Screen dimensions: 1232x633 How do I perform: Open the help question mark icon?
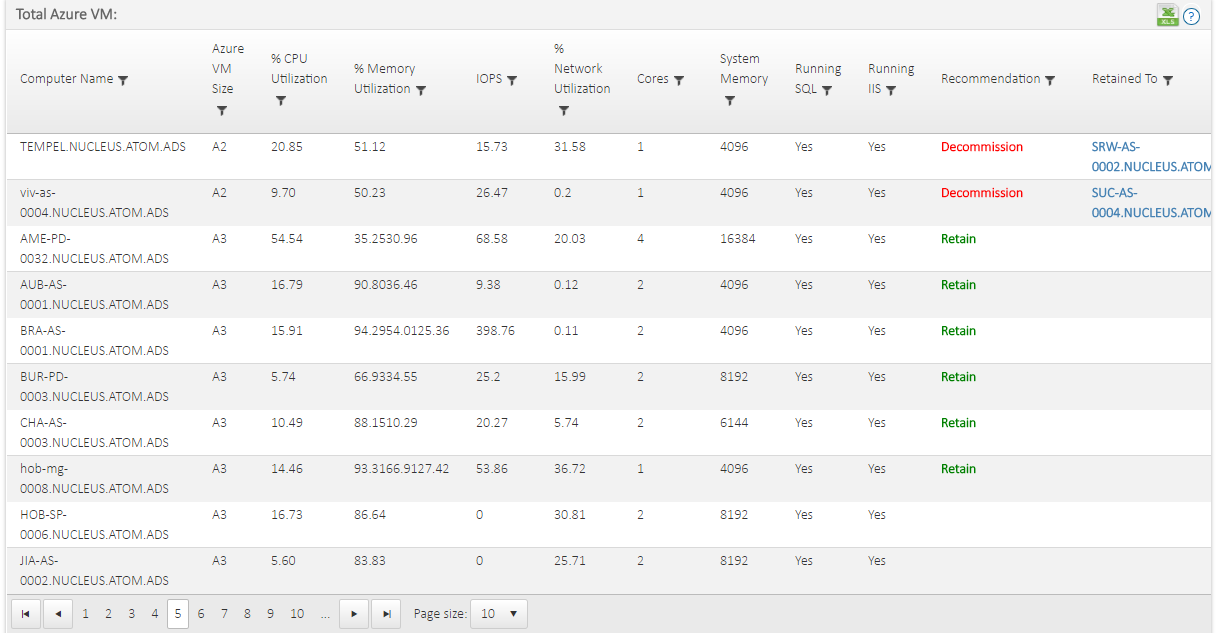[x=1191, y=16]
